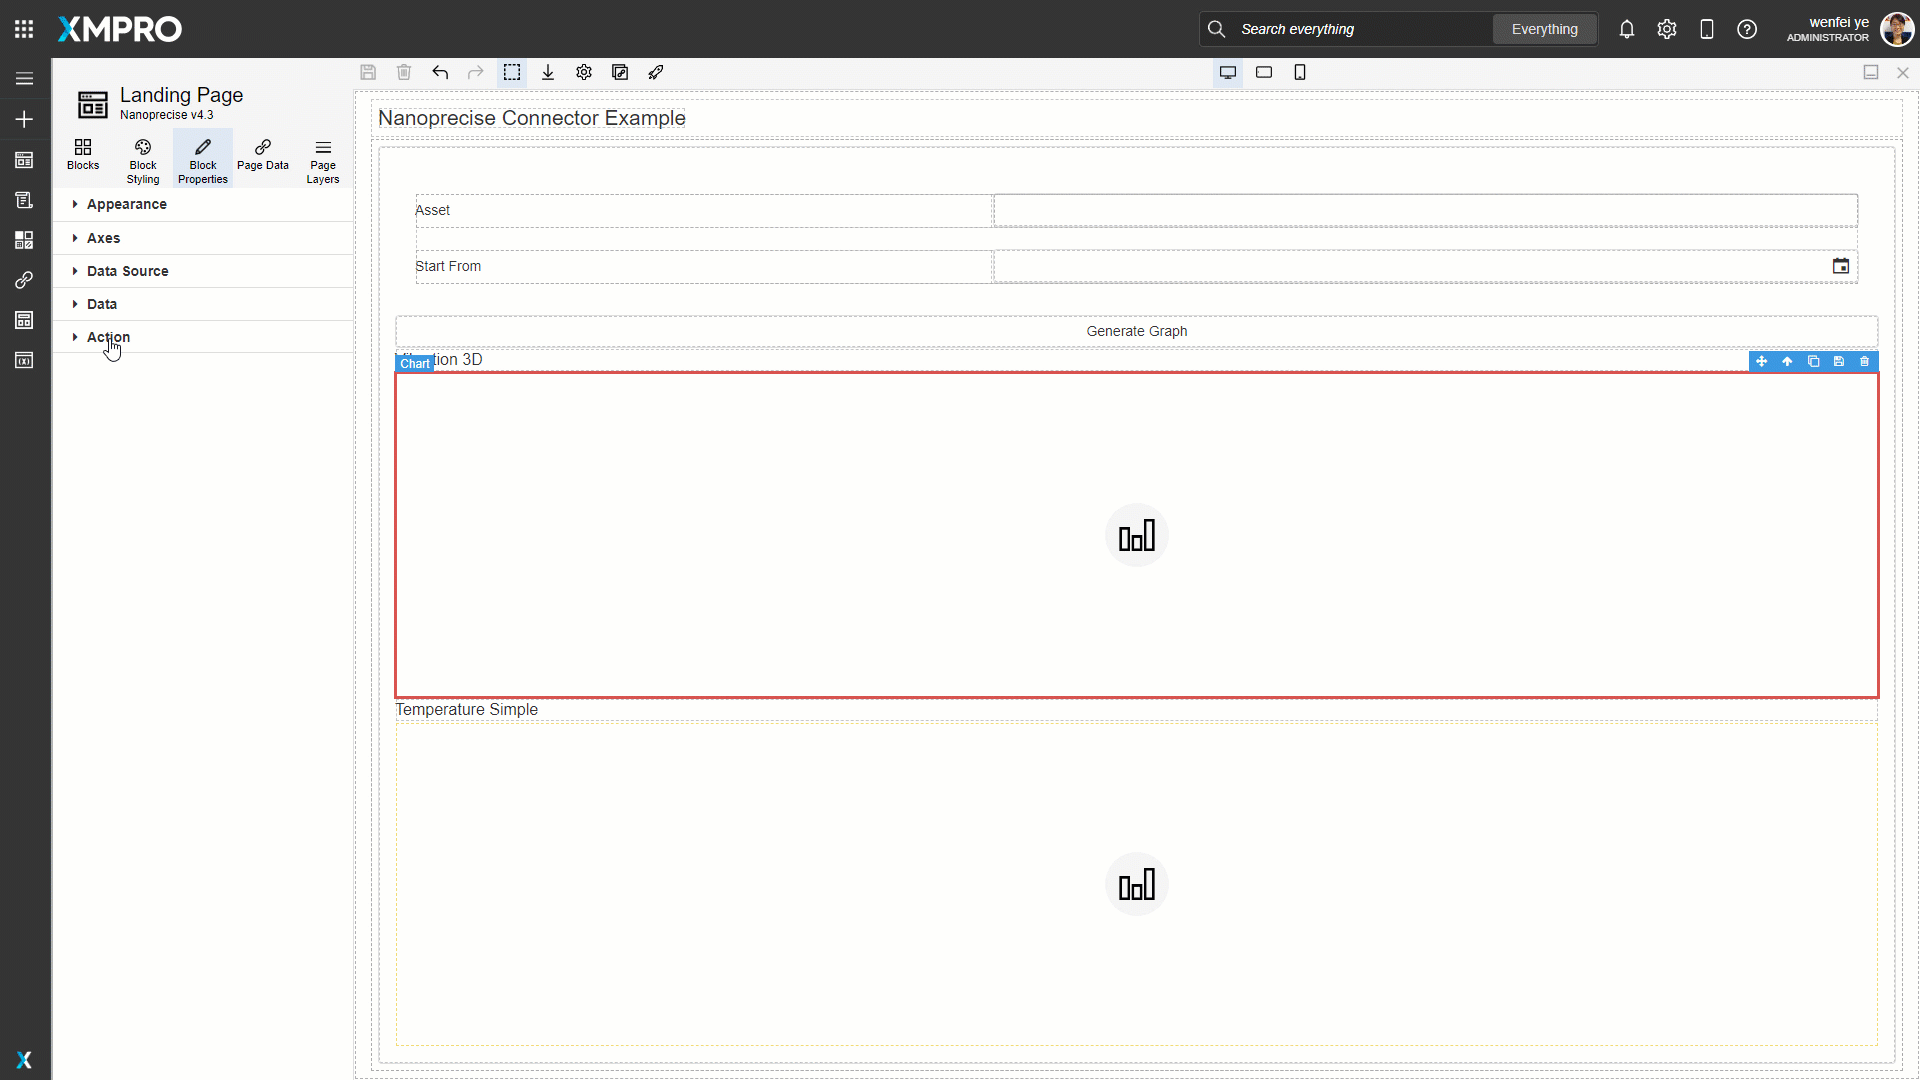1920x1080 pixels.
Task: Switch to tablet preview mode
Action: [x=1264, y=72]
